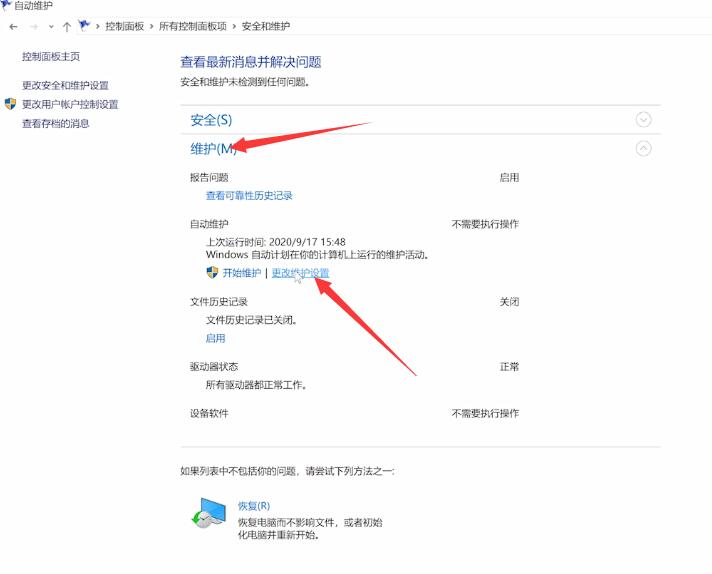Open the 查看存档的消息 link
This screenshot has width=712, height=574.
(x=55, y=124)
